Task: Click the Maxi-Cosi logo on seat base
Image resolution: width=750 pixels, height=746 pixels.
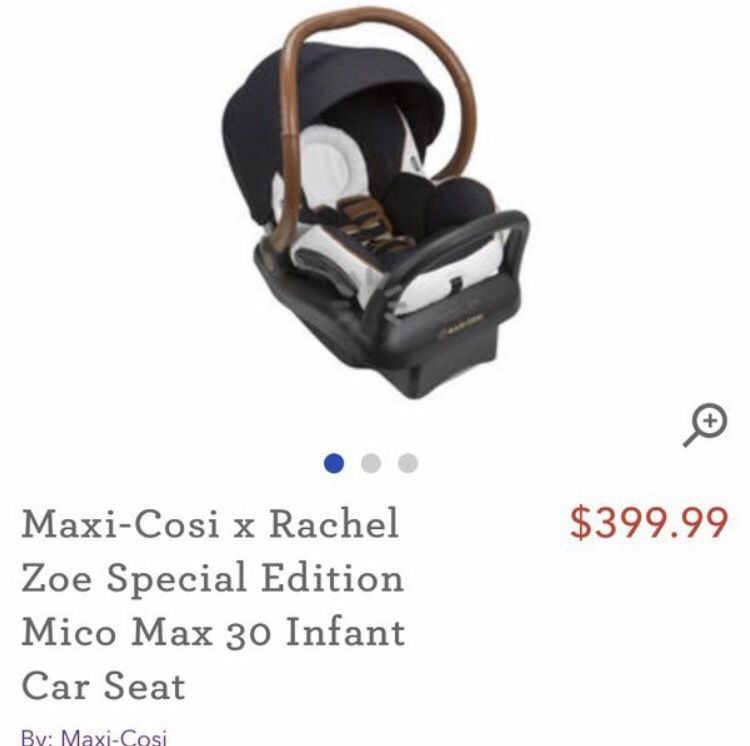Action: (463, 326)
